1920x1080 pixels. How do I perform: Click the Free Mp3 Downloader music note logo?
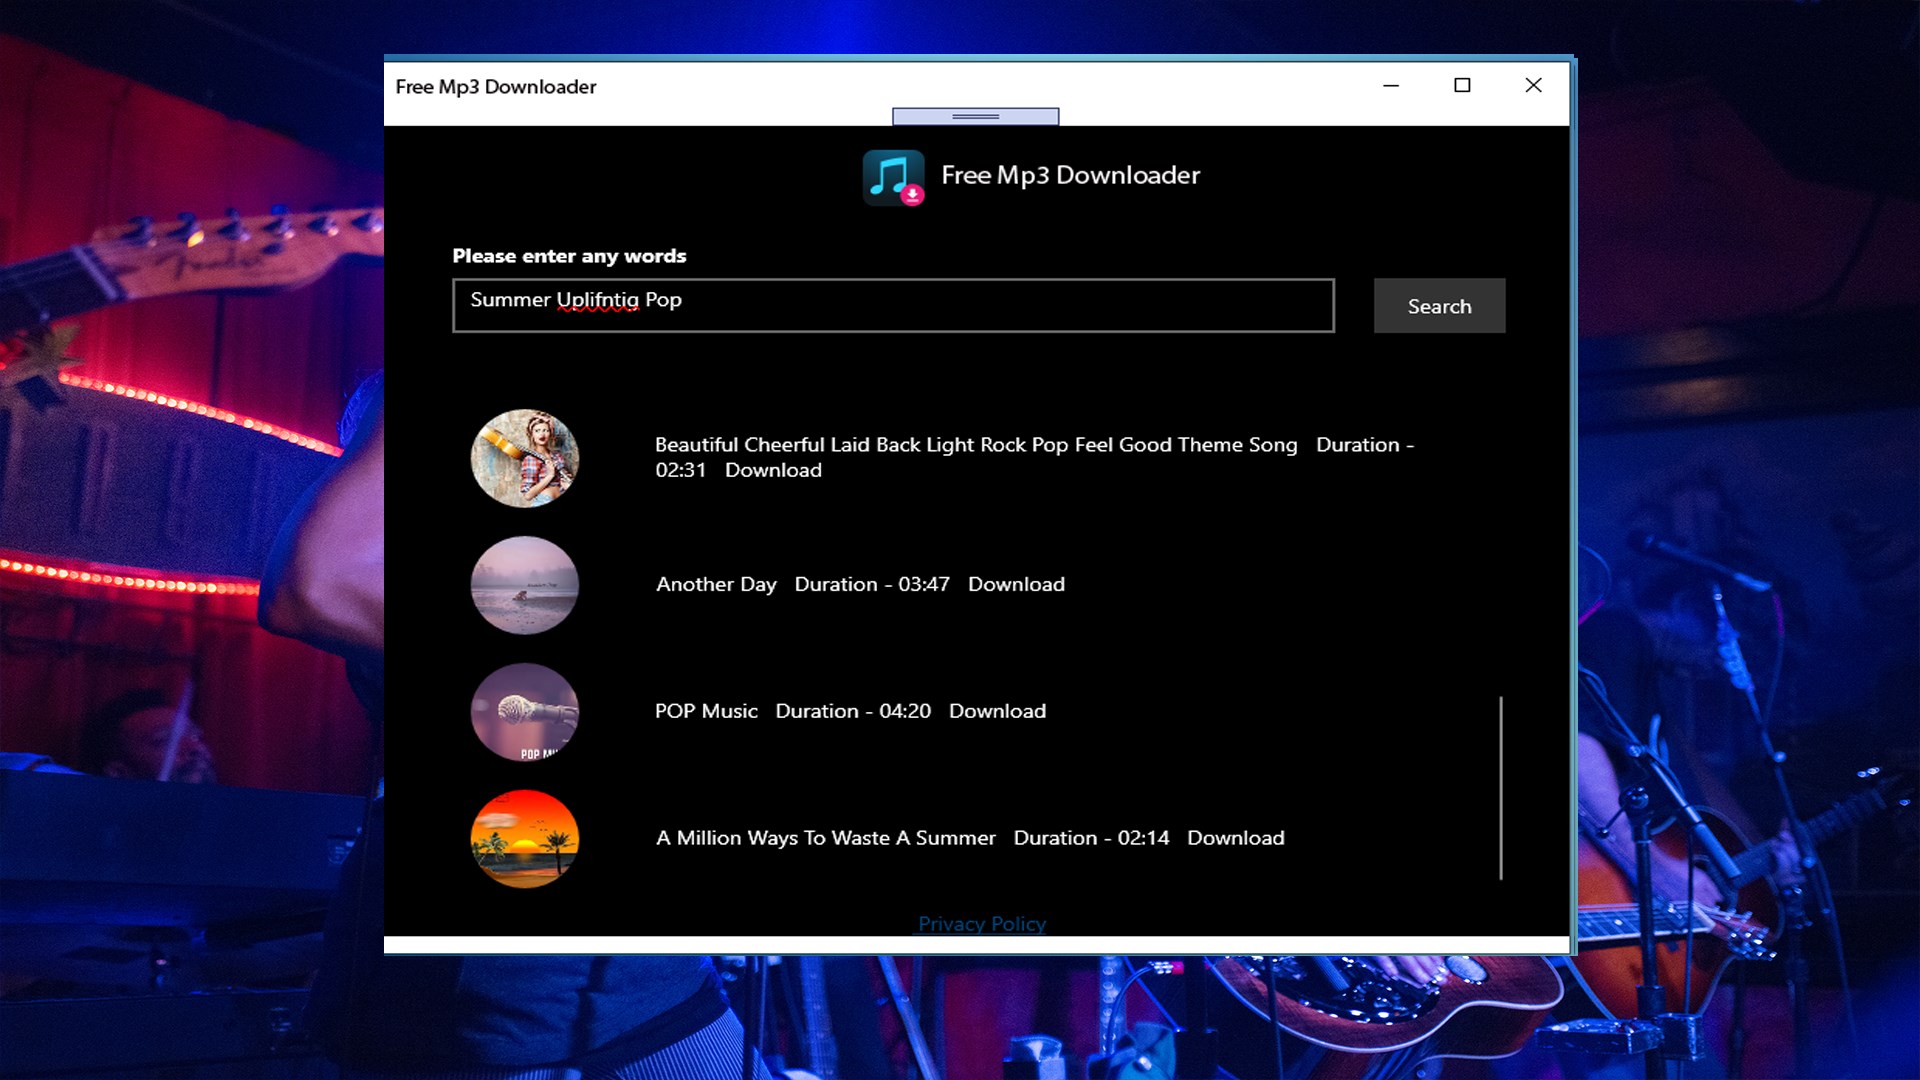point(893,177)
